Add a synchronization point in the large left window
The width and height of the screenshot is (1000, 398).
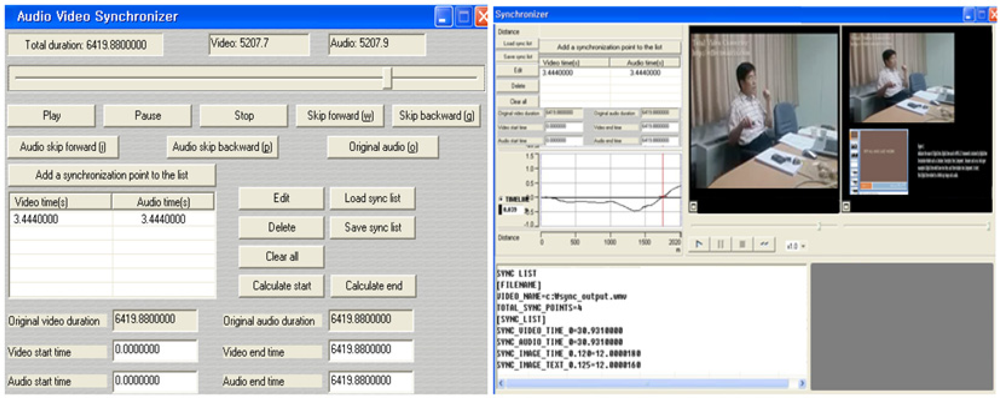coord(112,175)
